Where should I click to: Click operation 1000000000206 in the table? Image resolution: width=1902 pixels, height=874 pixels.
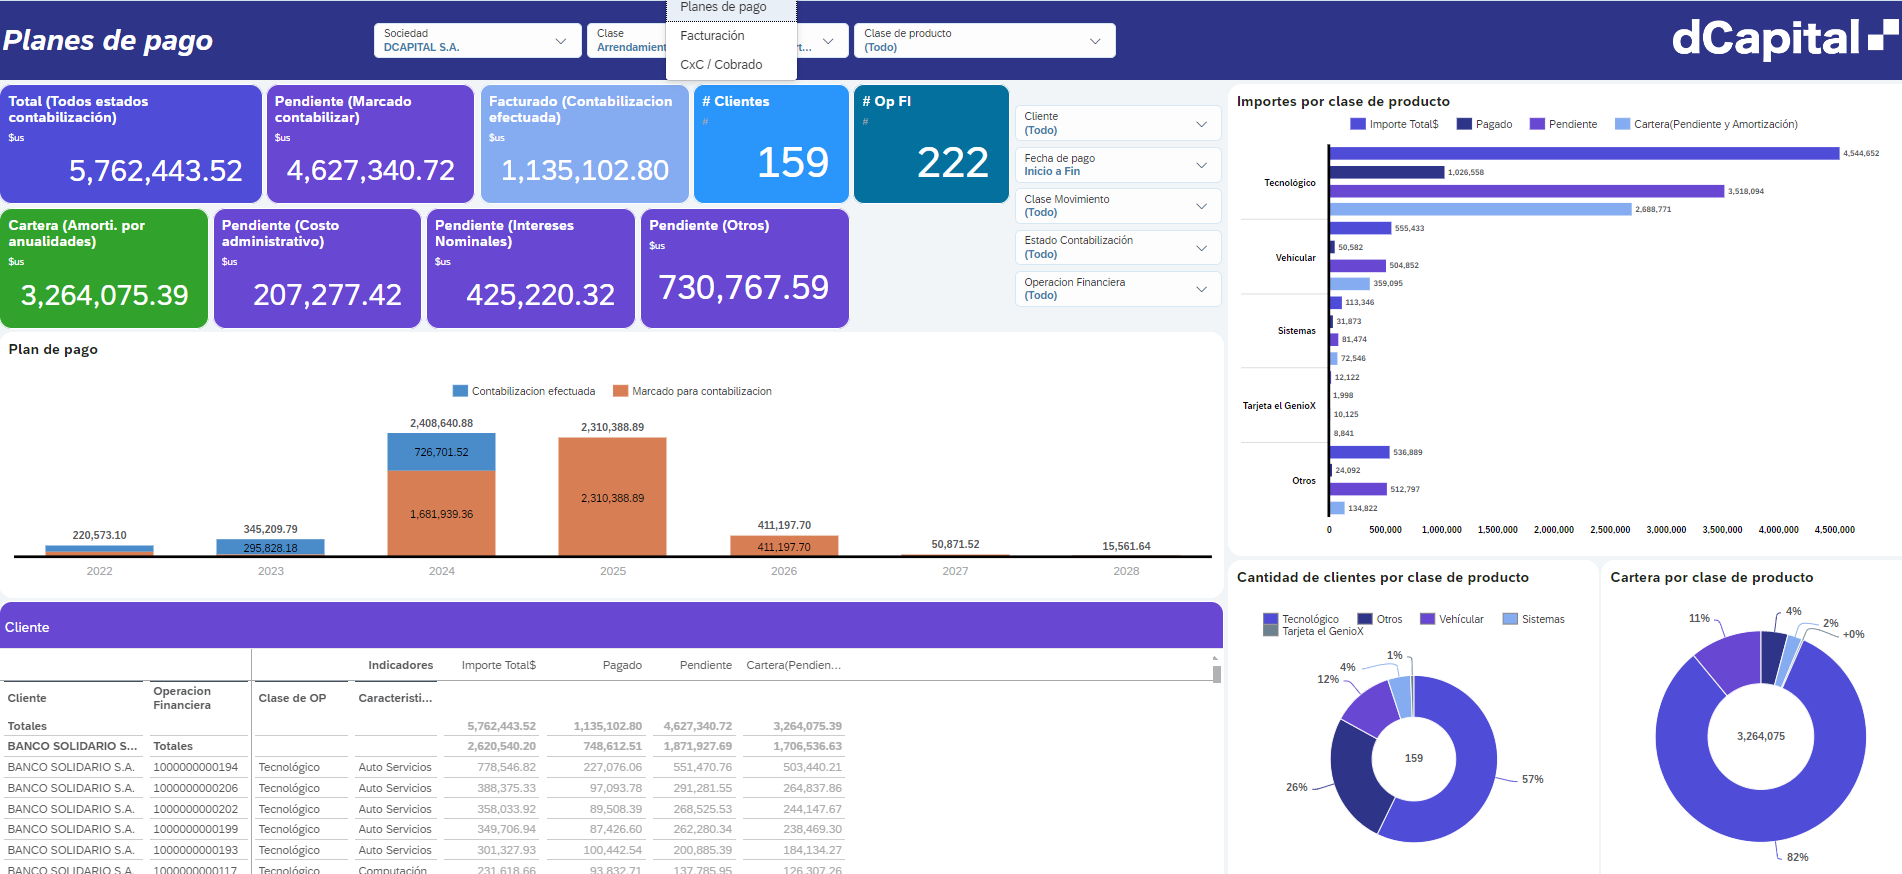click(x=196, y=788)
